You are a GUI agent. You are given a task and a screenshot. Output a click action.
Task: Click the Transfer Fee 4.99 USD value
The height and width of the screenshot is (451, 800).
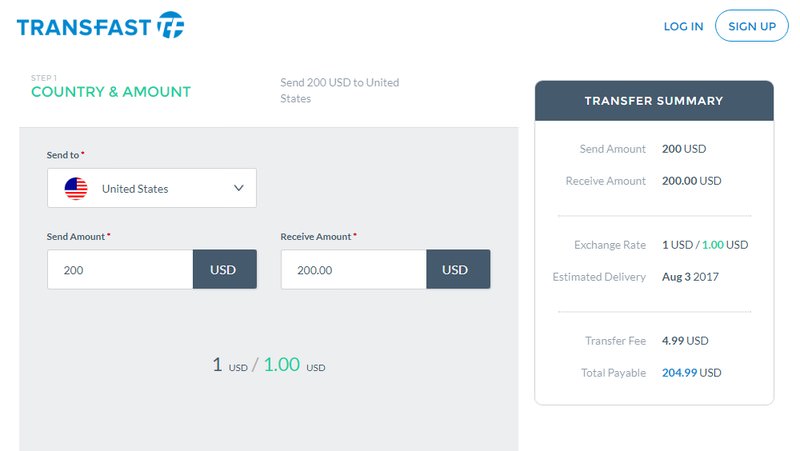[685, 341]
